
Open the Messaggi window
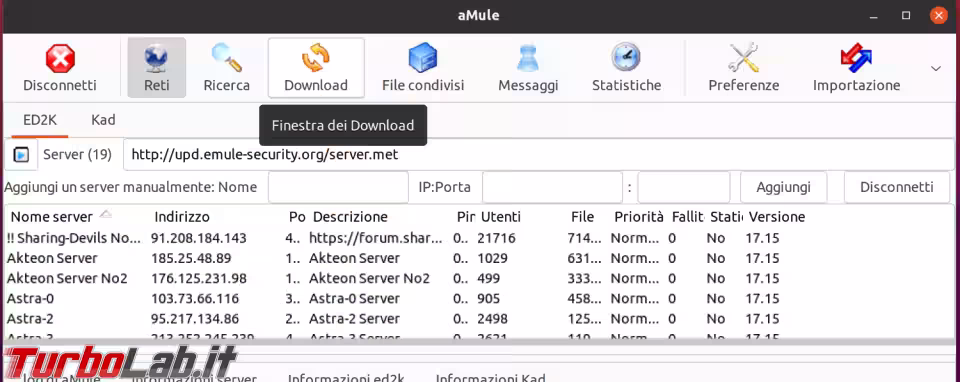(528, 68)
